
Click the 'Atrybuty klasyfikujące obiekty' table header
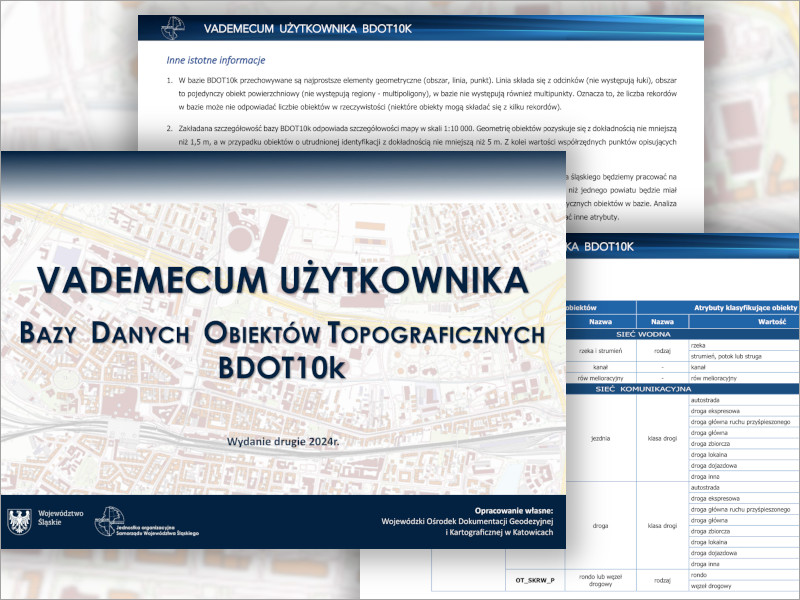(745, 308)
